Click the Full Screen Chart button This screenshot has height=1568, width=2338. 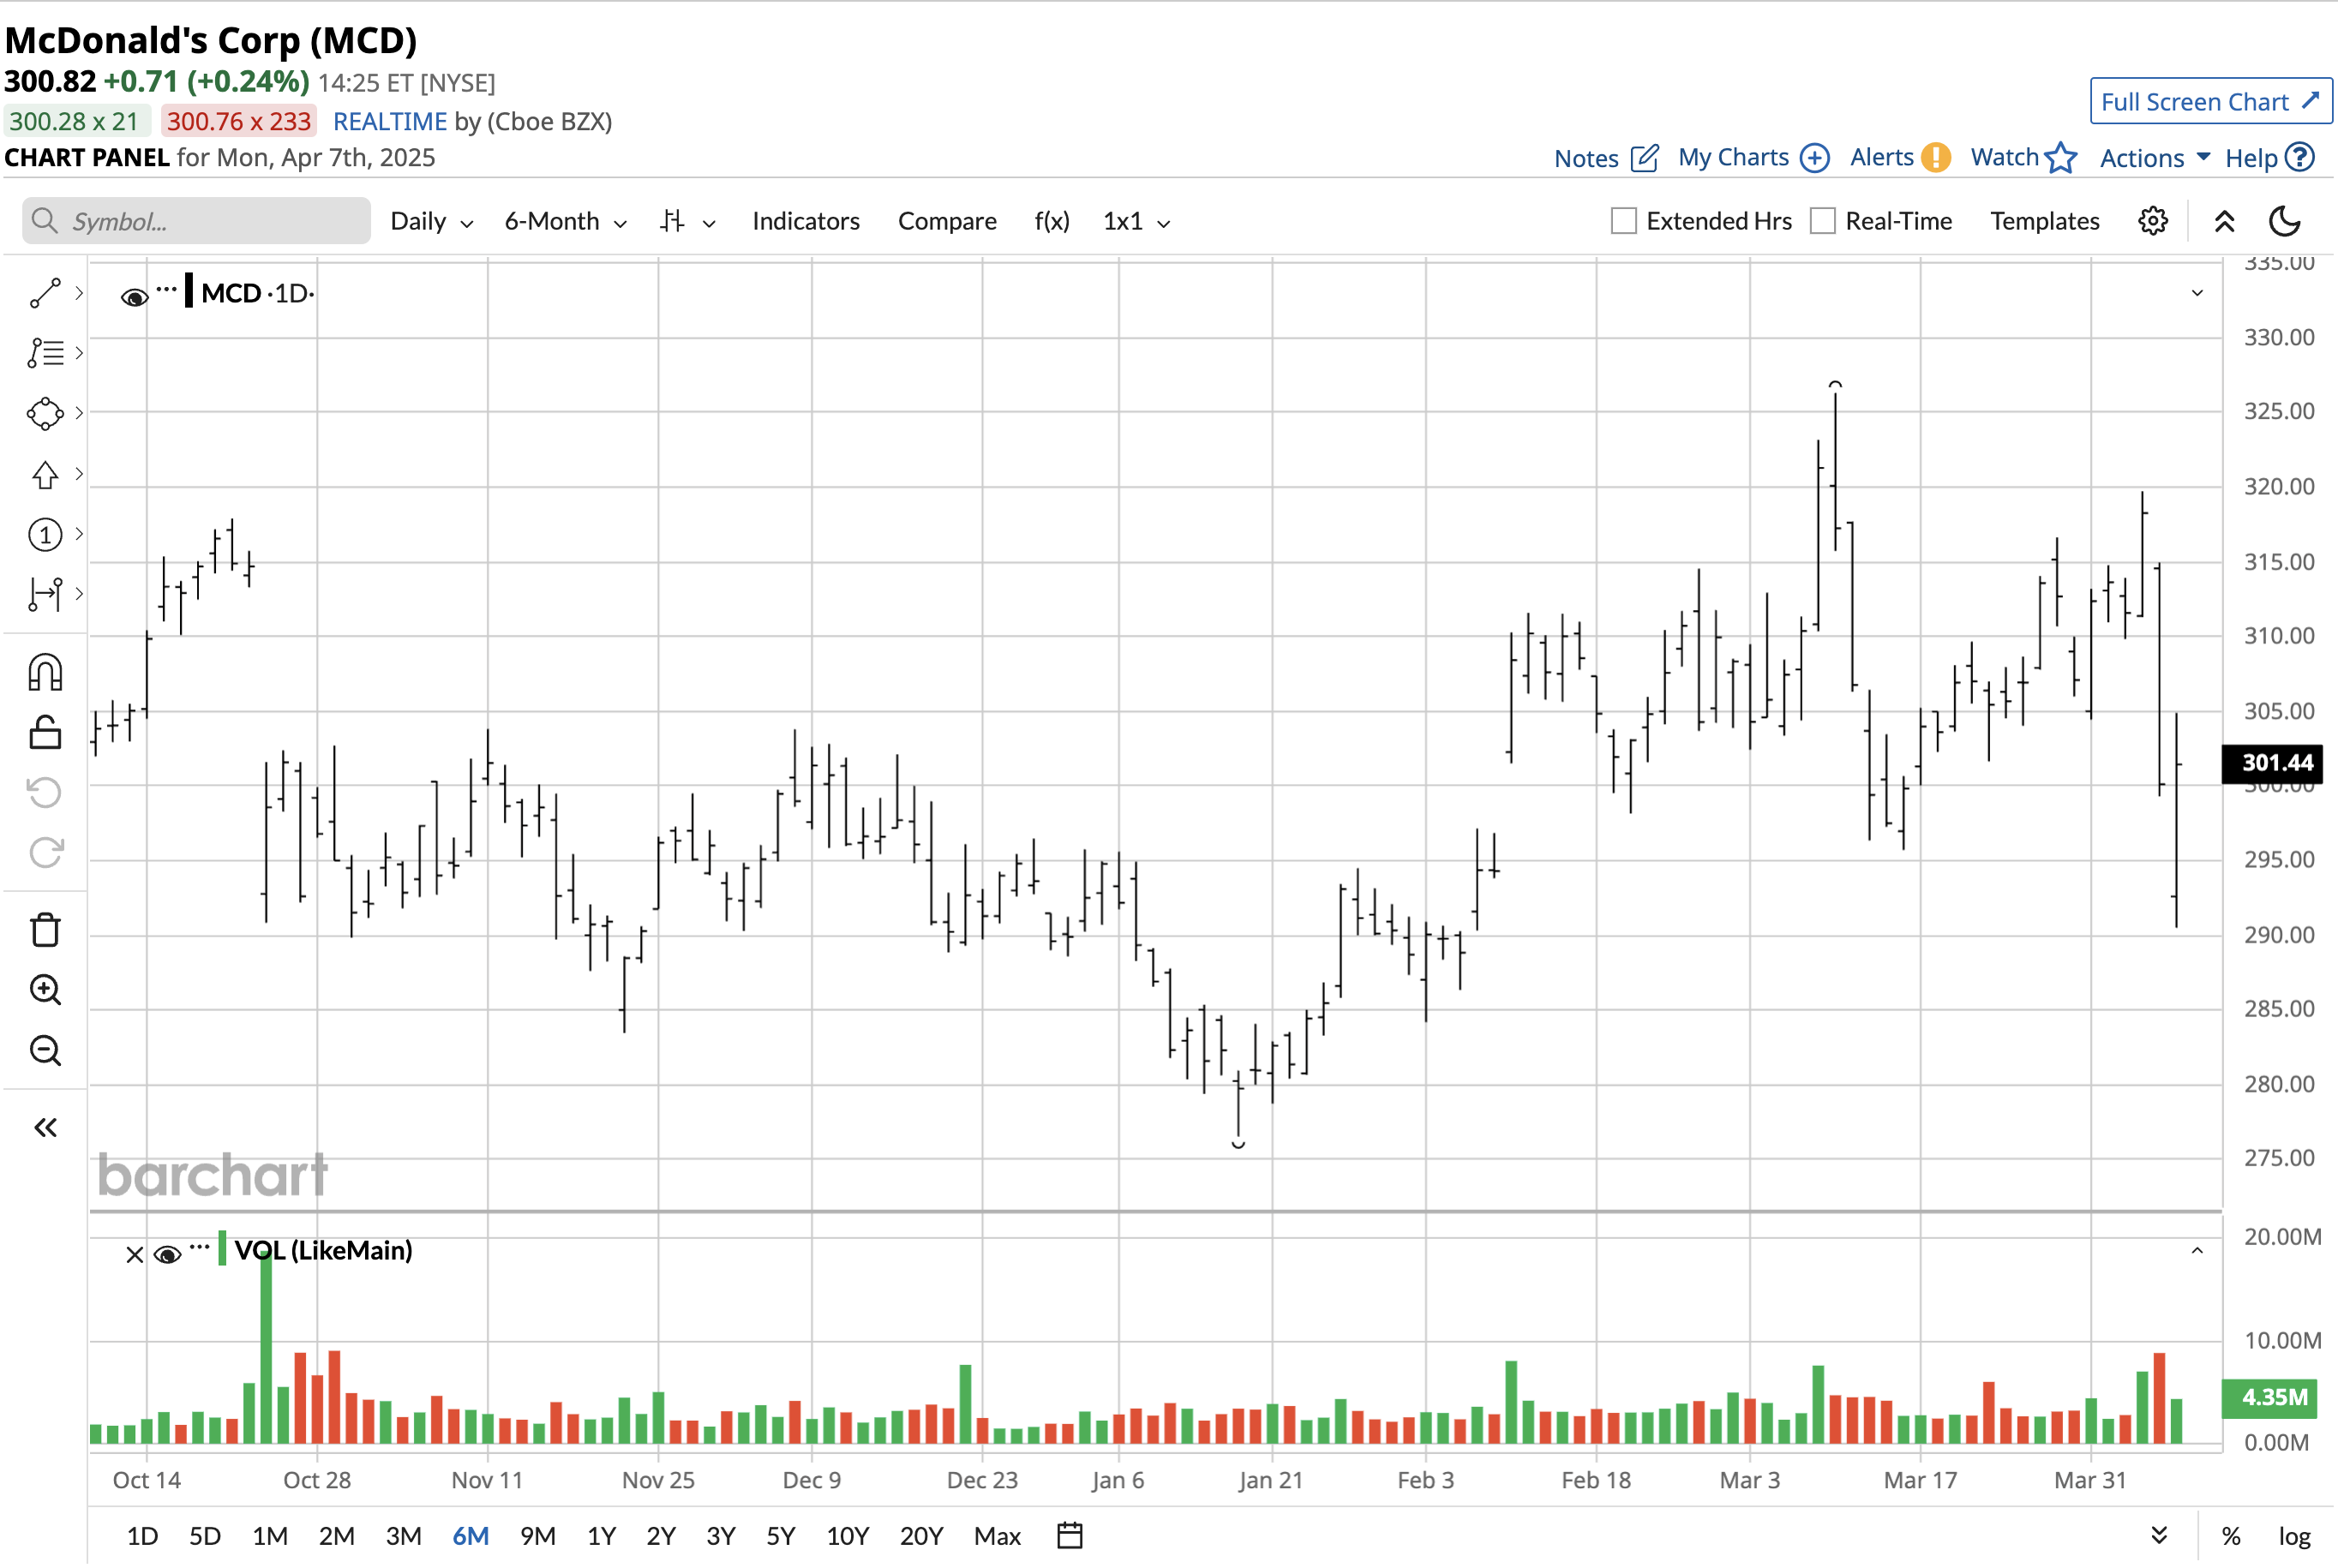[2210, 102]
